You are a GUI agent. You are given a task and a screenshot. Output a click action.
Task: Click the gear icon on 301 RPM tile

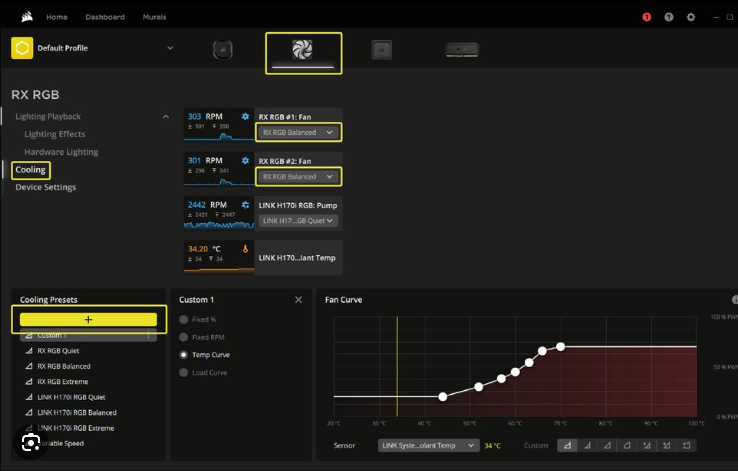click(x=245, y=160)
